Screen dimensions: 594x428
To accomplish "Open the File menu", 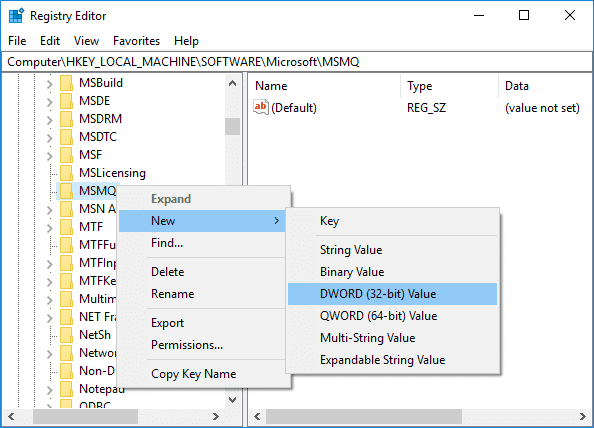I will (x=17, y=41).
